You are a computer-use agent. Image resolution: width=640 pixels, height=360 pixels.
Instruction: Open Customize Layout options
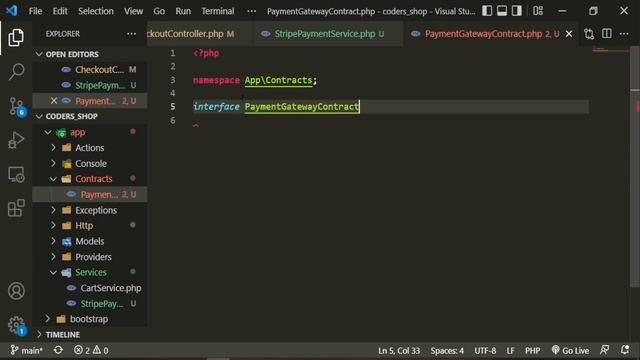coord(538,11)
